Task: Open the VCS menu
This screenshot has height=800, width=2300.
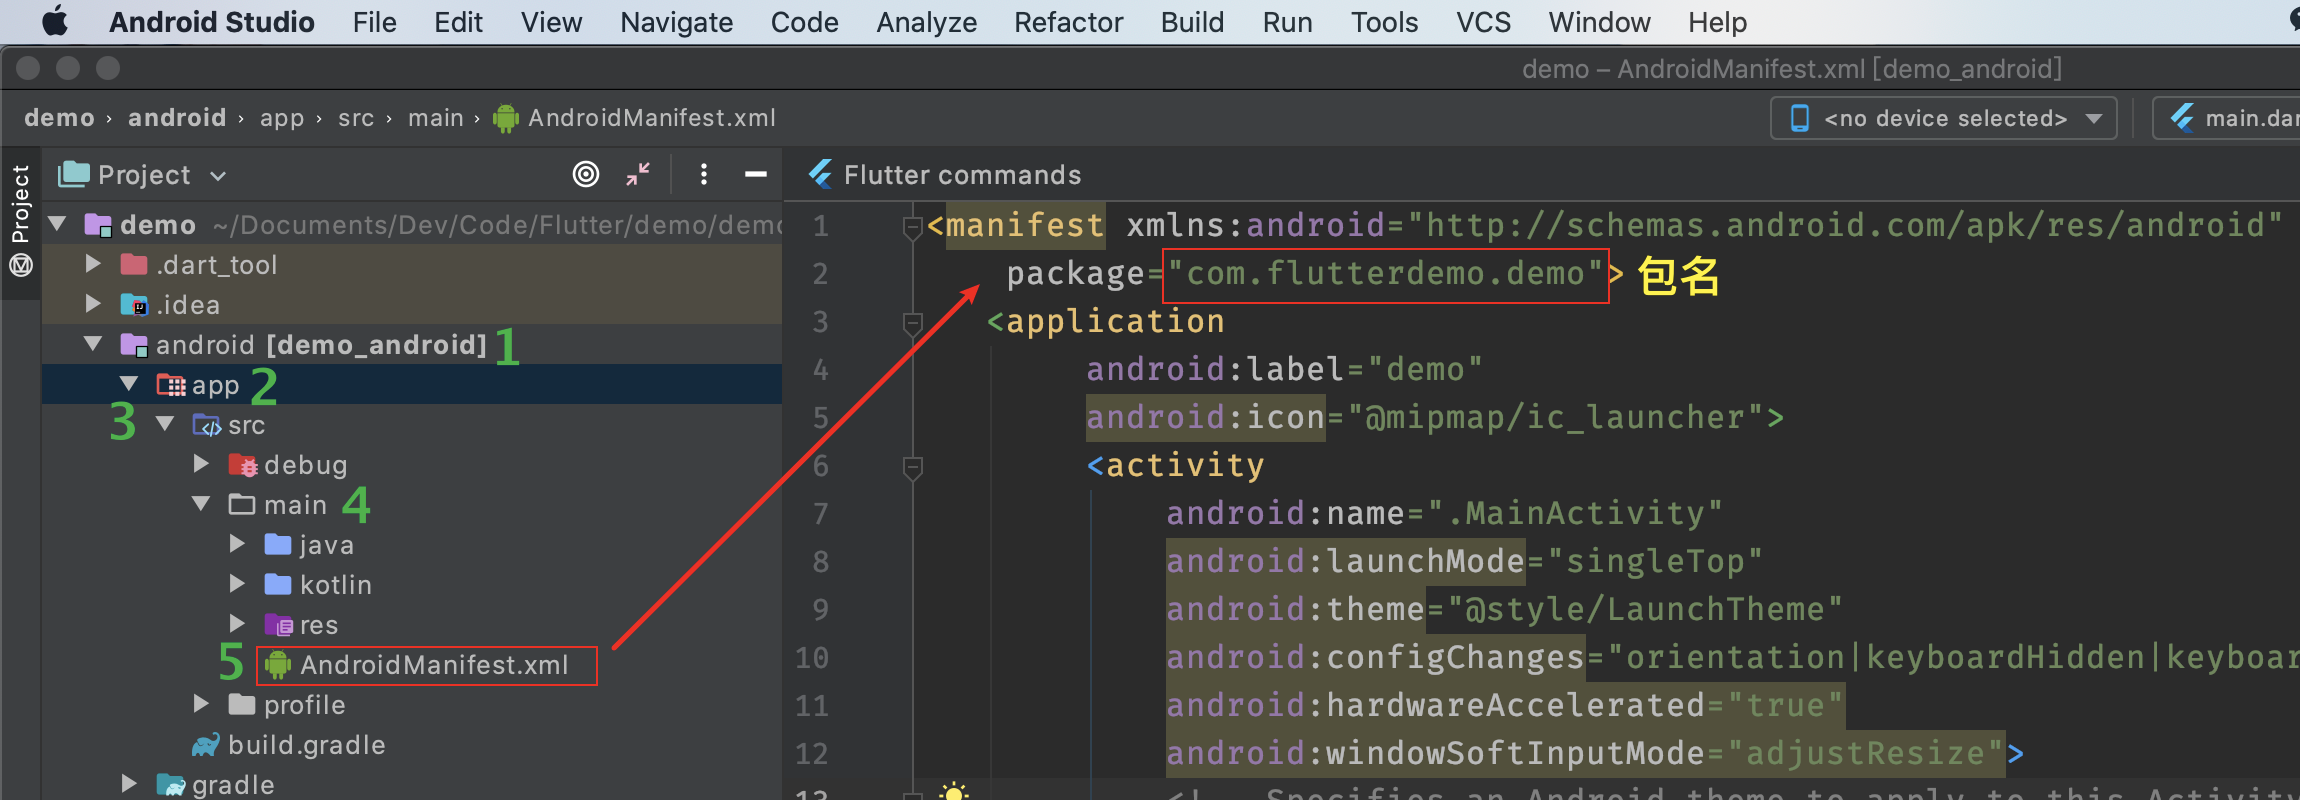Action: coord(1483,22)
